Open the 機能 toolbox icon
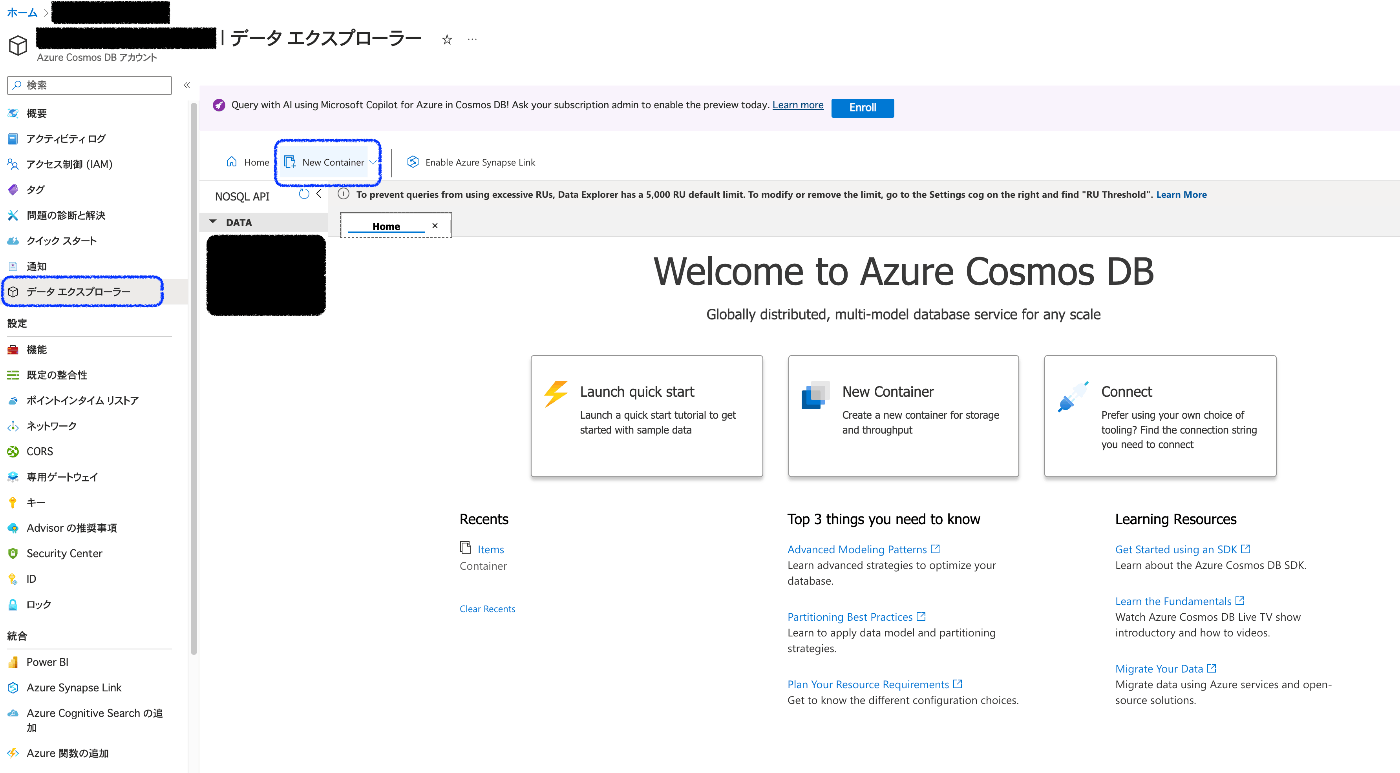The image size is (1400, 773). 13,350
